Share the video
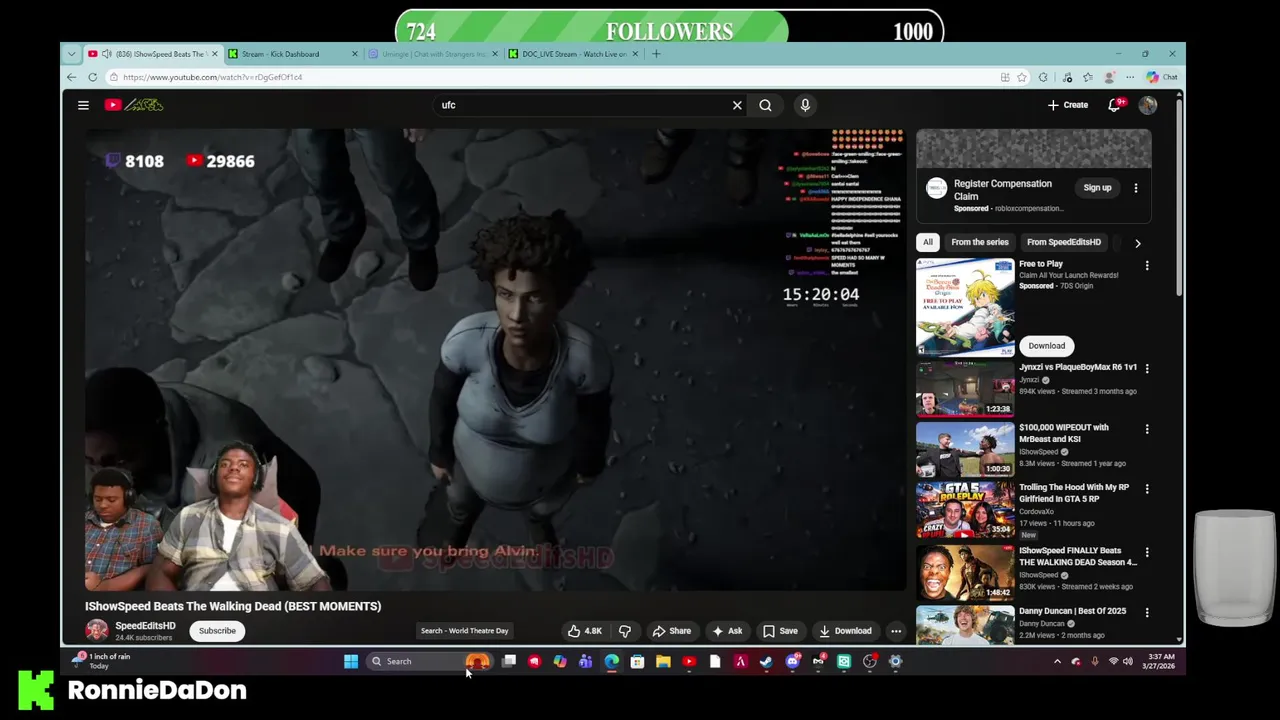The height and width of the screenshot is (720, 1280). tap(672, 631)
